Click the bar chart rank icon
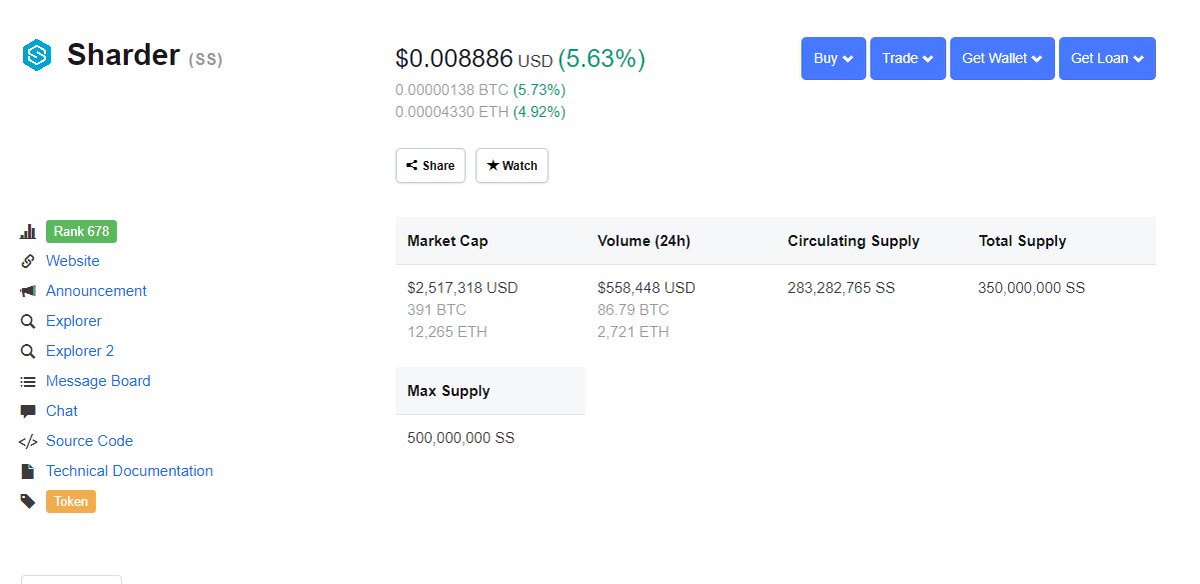 [x=28, y=232]
